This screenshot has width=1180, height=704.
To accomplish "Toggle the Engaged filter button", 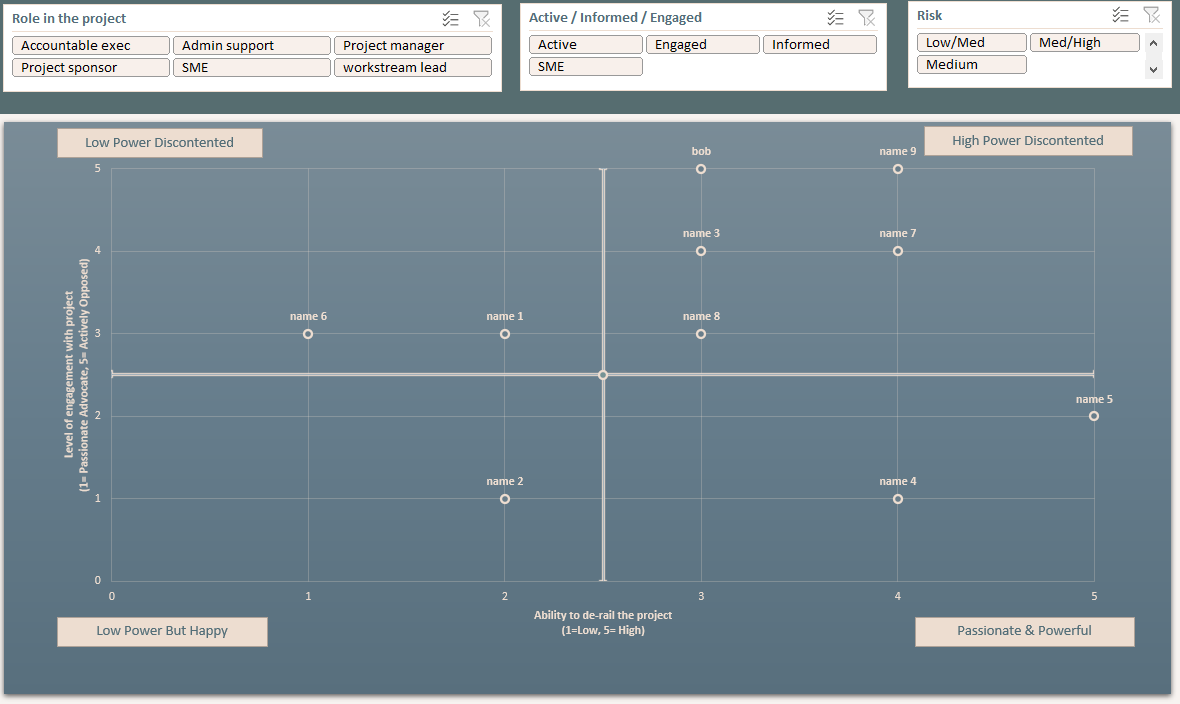I will click(703, 44).
